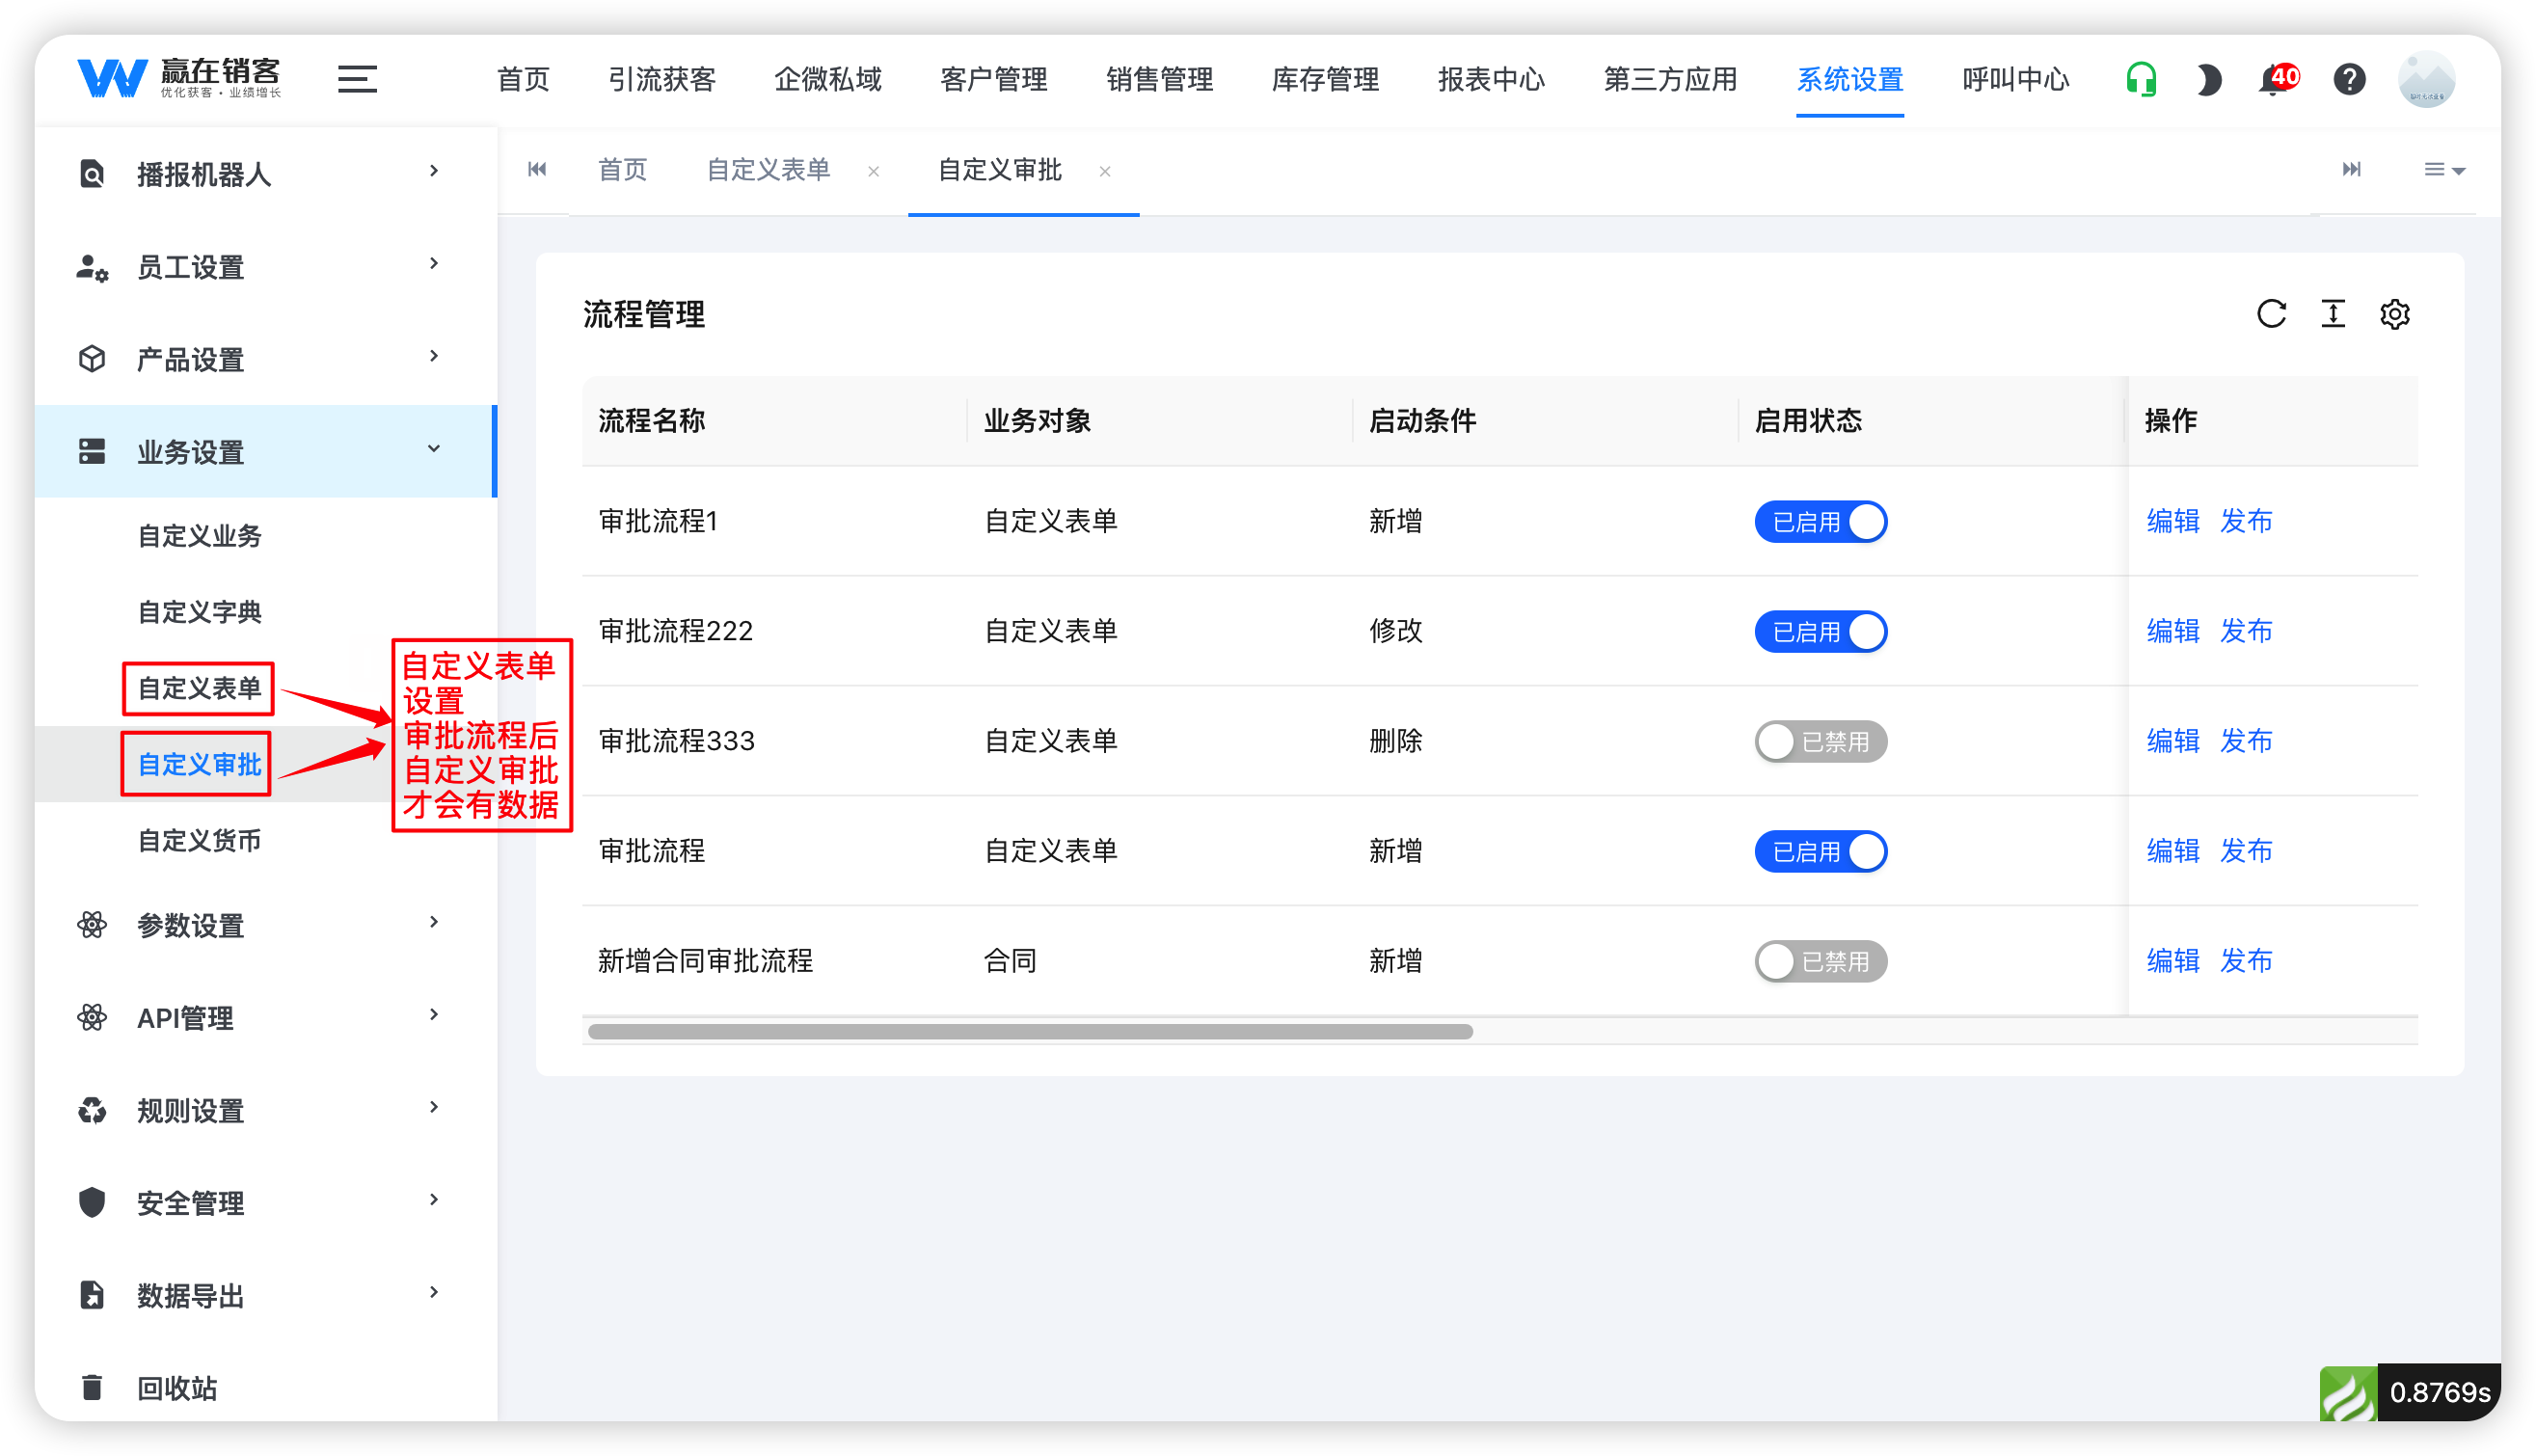Open 自定义表单 sidebar item
The height and width of the screenshot is (1456, 2536).
coord(199,688)
